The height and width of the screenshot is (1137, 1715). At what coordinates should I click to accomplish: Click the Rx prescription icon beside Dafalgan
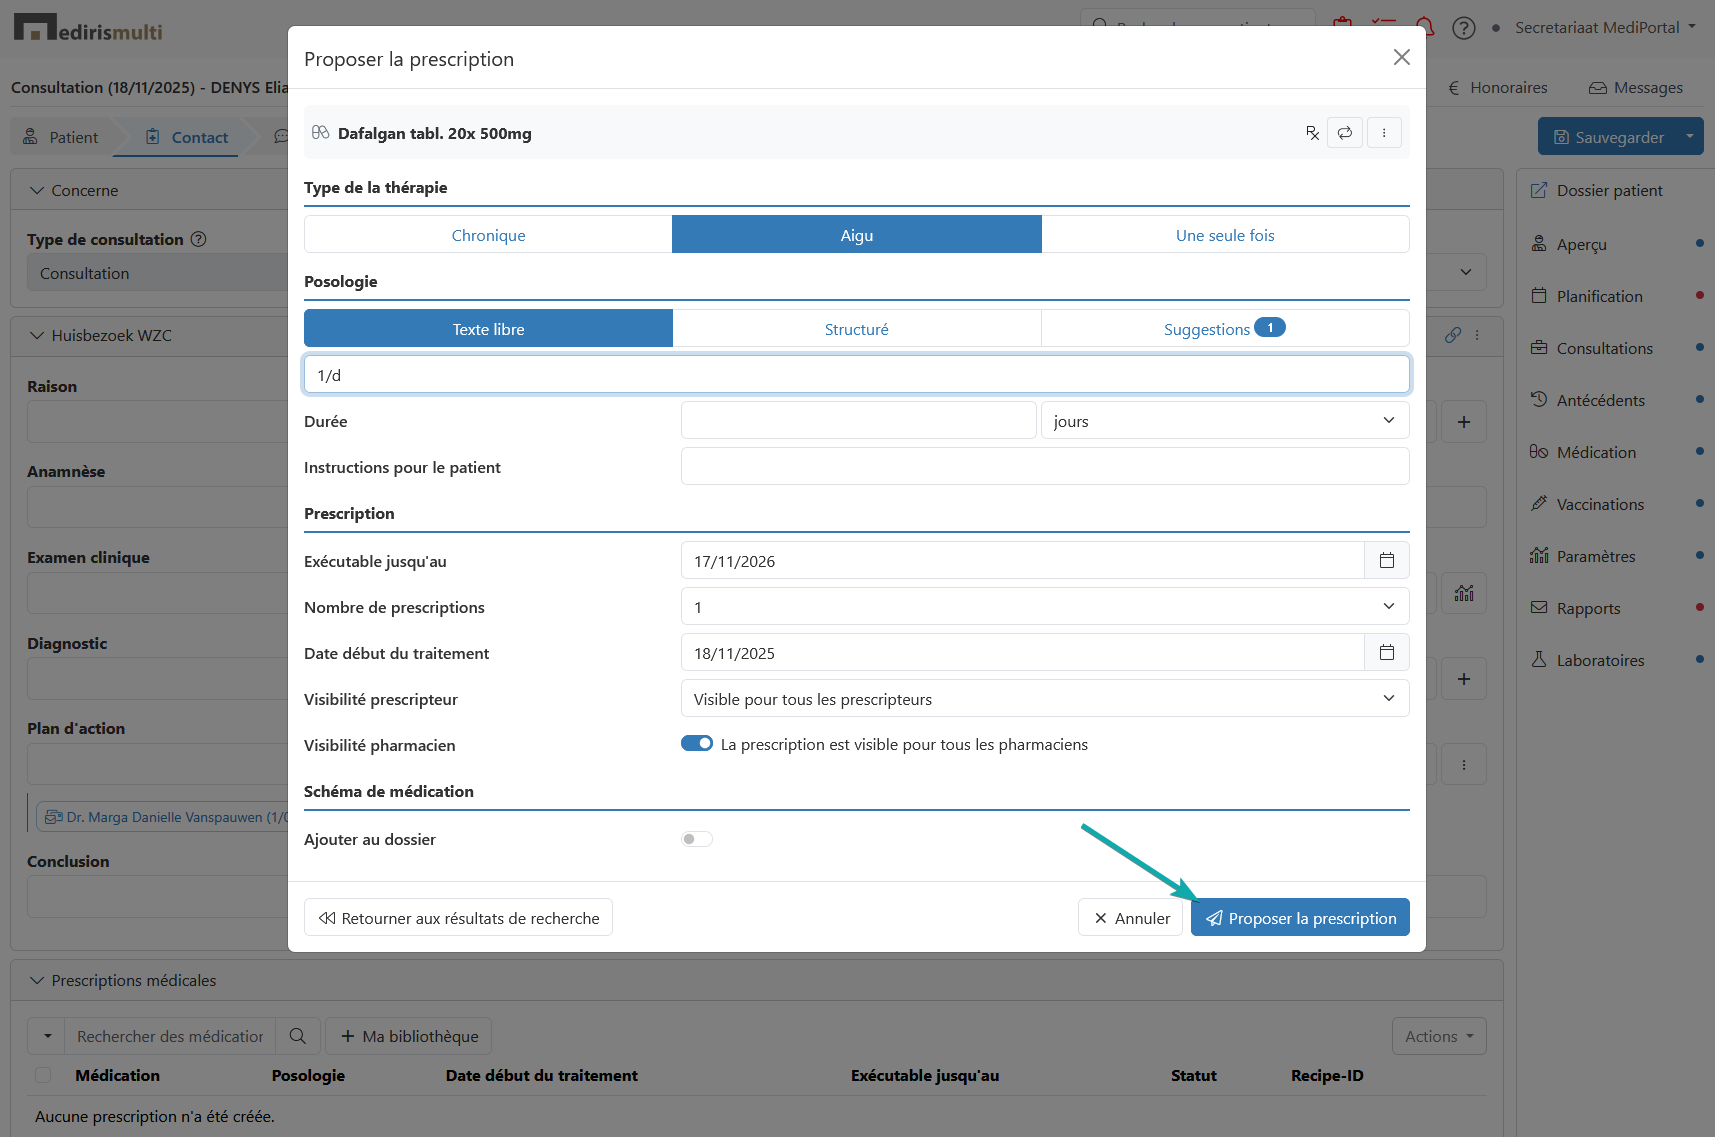1312,133
